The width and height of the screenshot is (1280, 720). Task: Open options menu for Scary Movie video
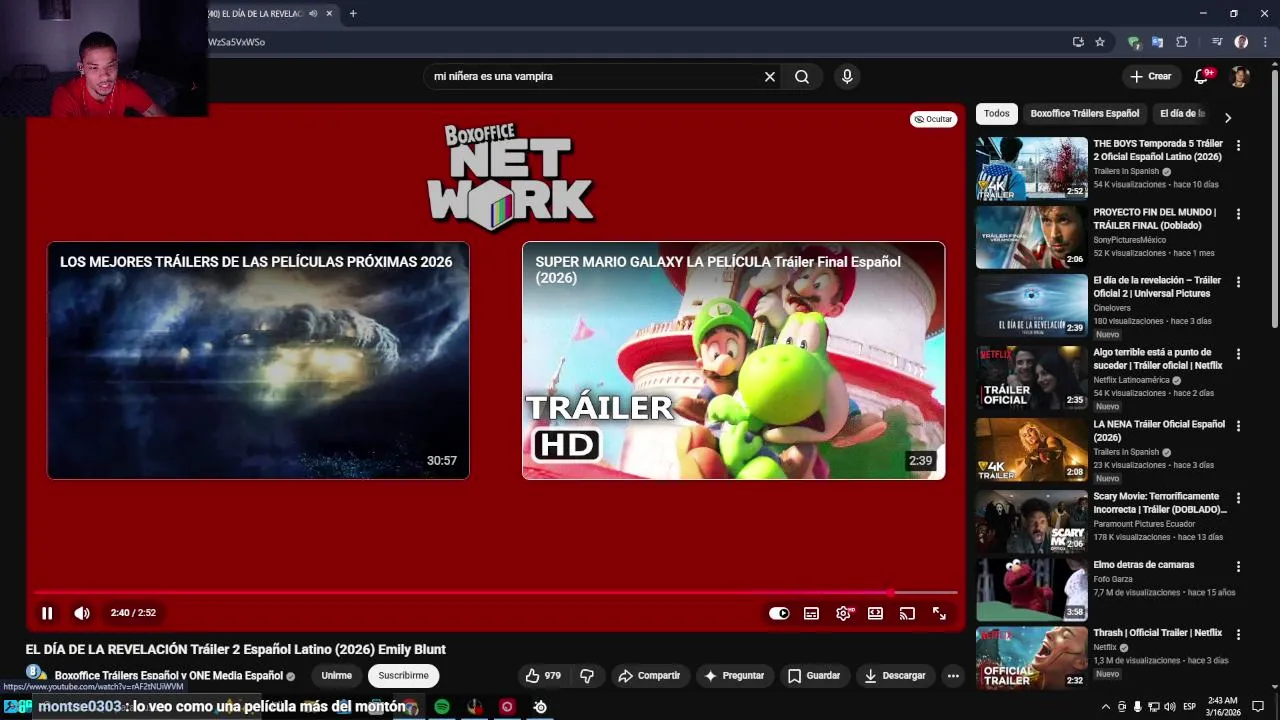pyautogui.click(x=1238, y=498)
